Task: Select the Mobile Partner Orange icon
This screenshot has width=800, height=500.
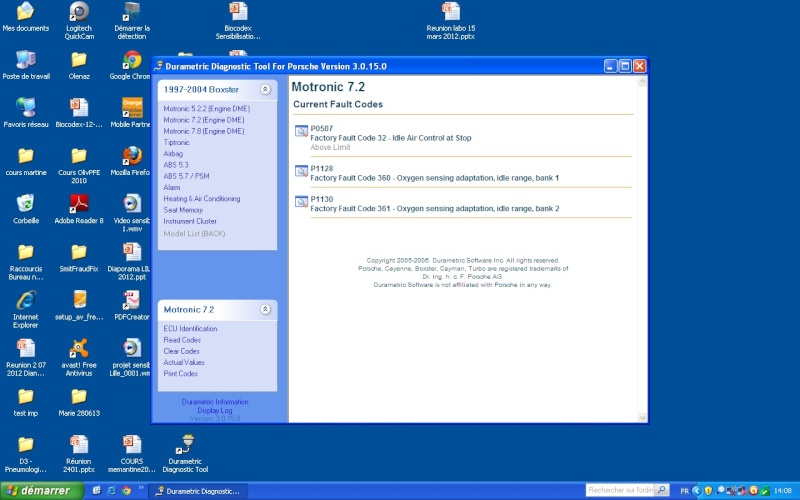Action: [x=131, y=113]
